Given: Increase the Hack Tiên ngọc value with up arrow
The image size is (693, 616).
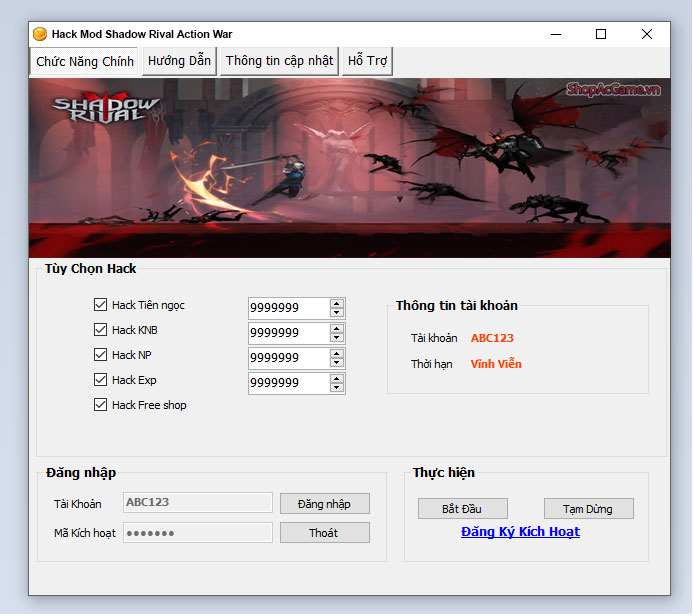Looking at the screenshot, I should (x=337, y=304).
